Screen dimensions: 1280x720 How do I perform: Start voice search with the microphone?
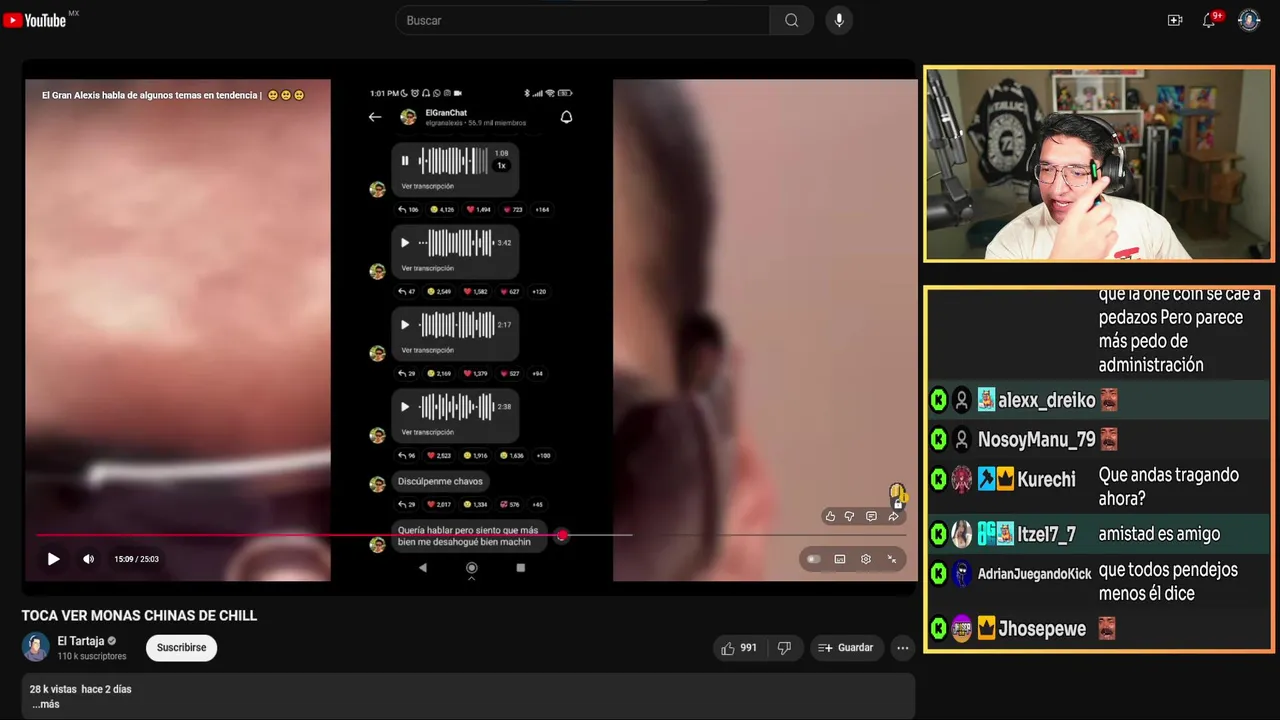coord(839,20)
